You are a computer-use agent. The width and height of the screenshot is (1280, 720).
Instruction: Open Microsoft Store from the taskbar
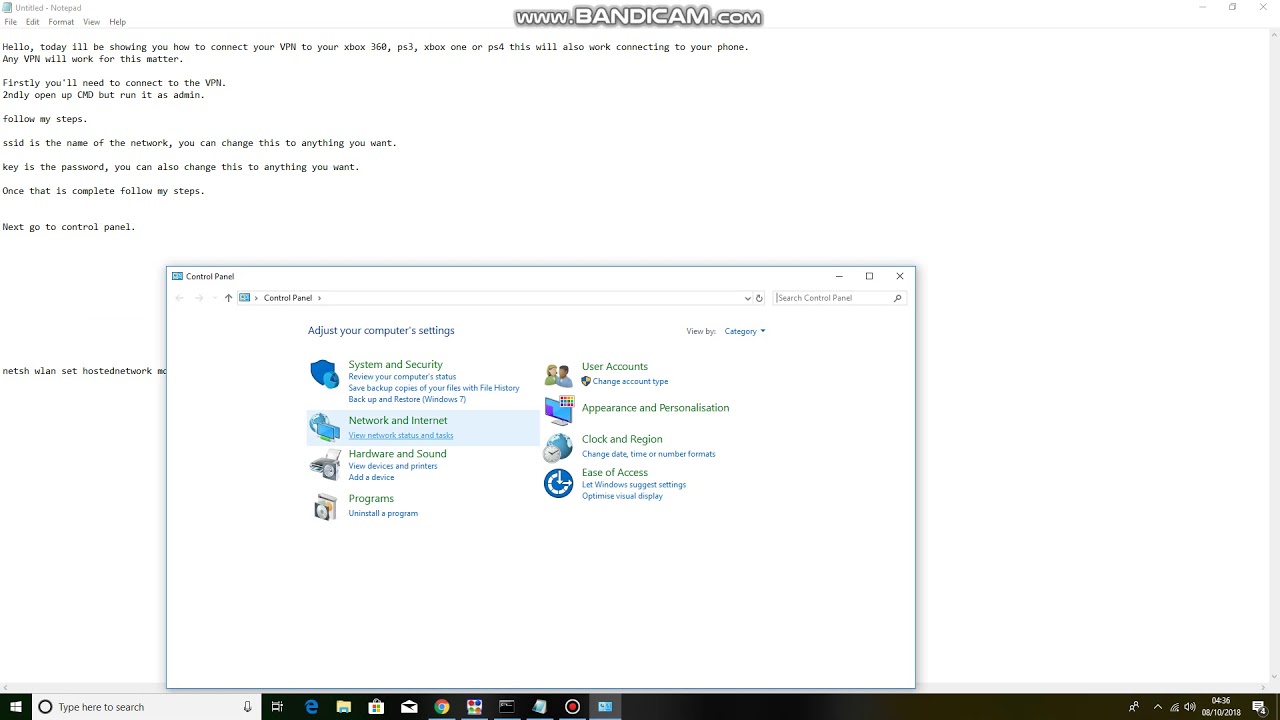tap(376, 707)
